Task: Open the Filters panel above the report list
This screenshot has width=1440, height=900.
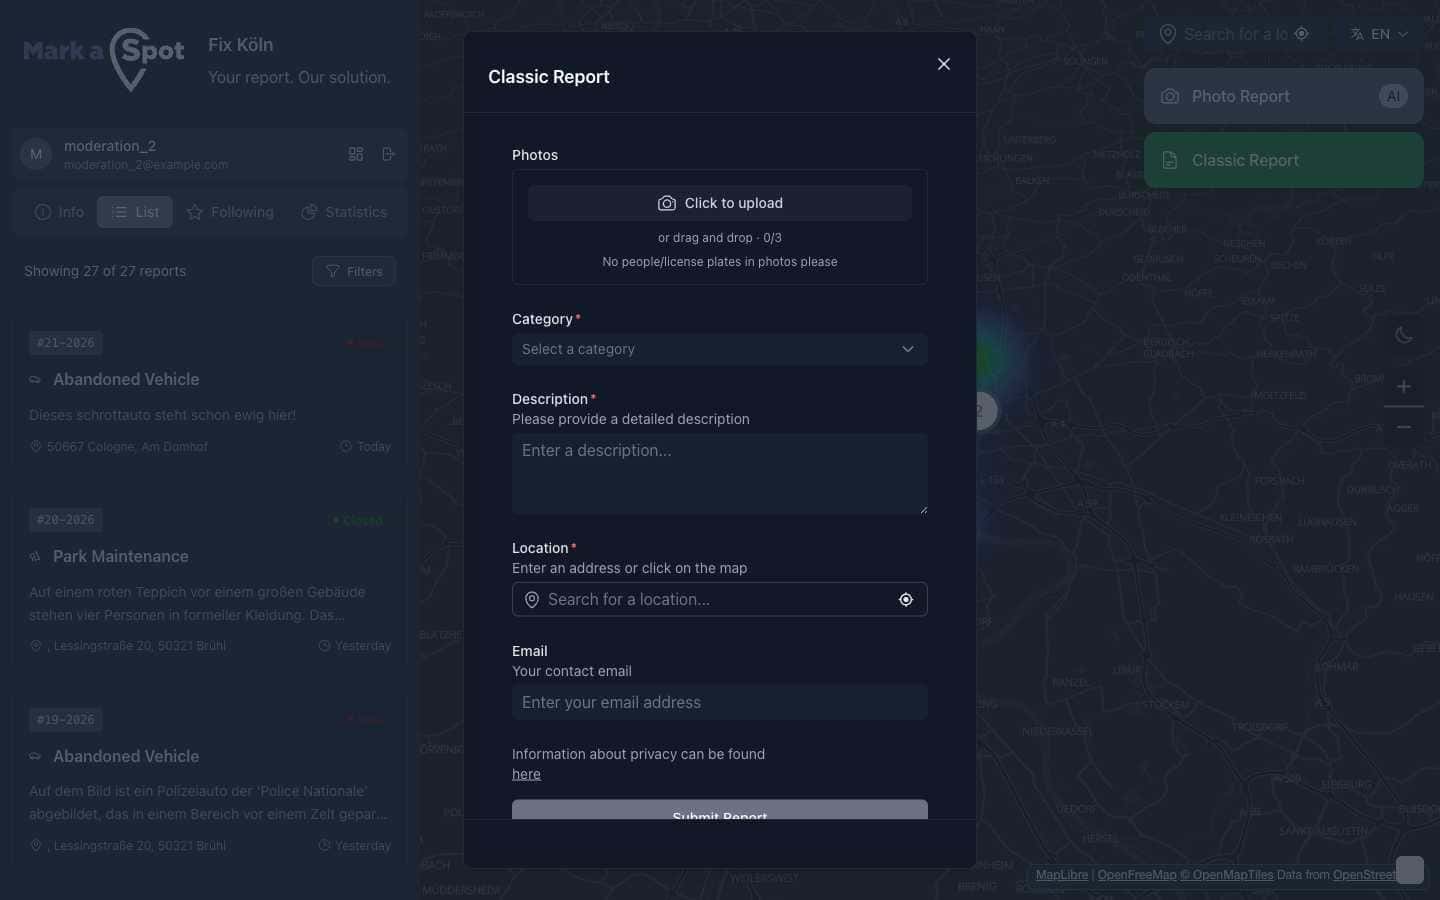Action: [354, 271]
